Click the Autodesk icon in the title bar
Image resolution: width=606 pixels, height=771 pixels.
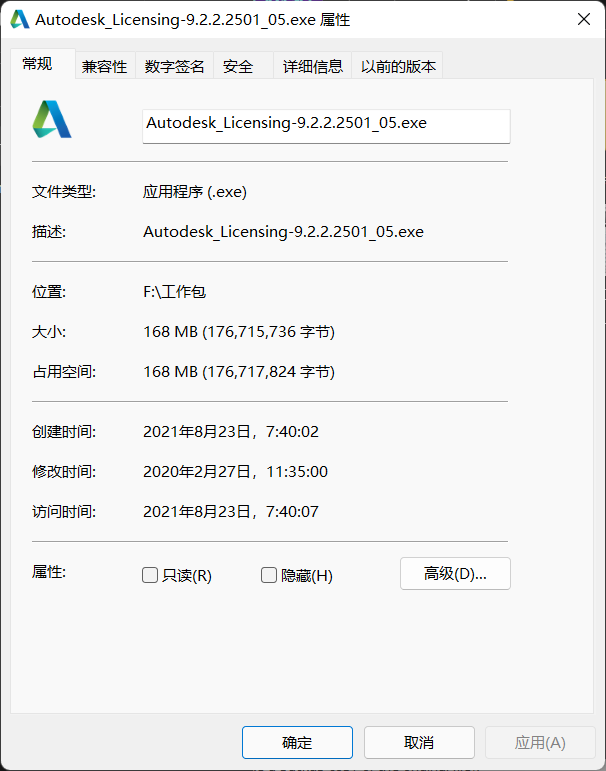(19, 19)
